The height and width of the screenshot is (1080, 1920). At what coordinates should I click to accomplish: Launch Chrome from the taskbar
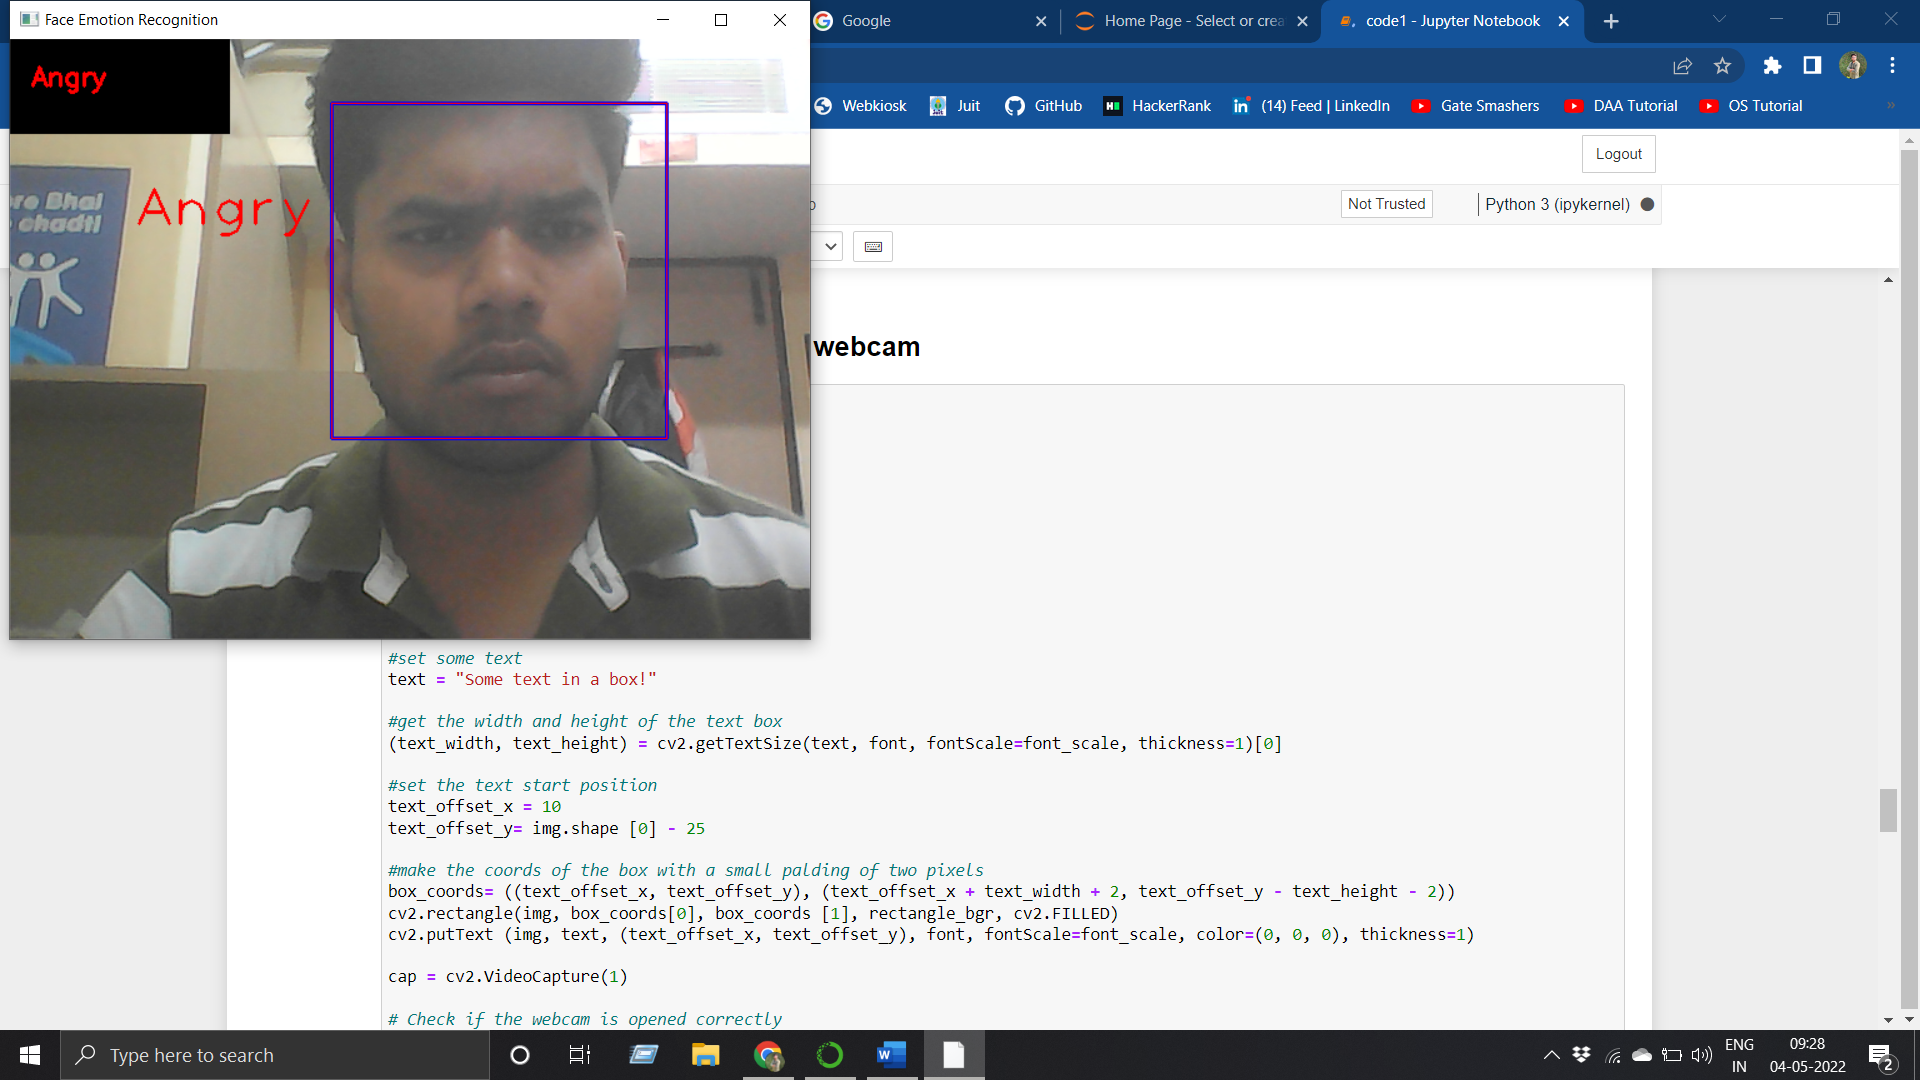pos(767,1054)
